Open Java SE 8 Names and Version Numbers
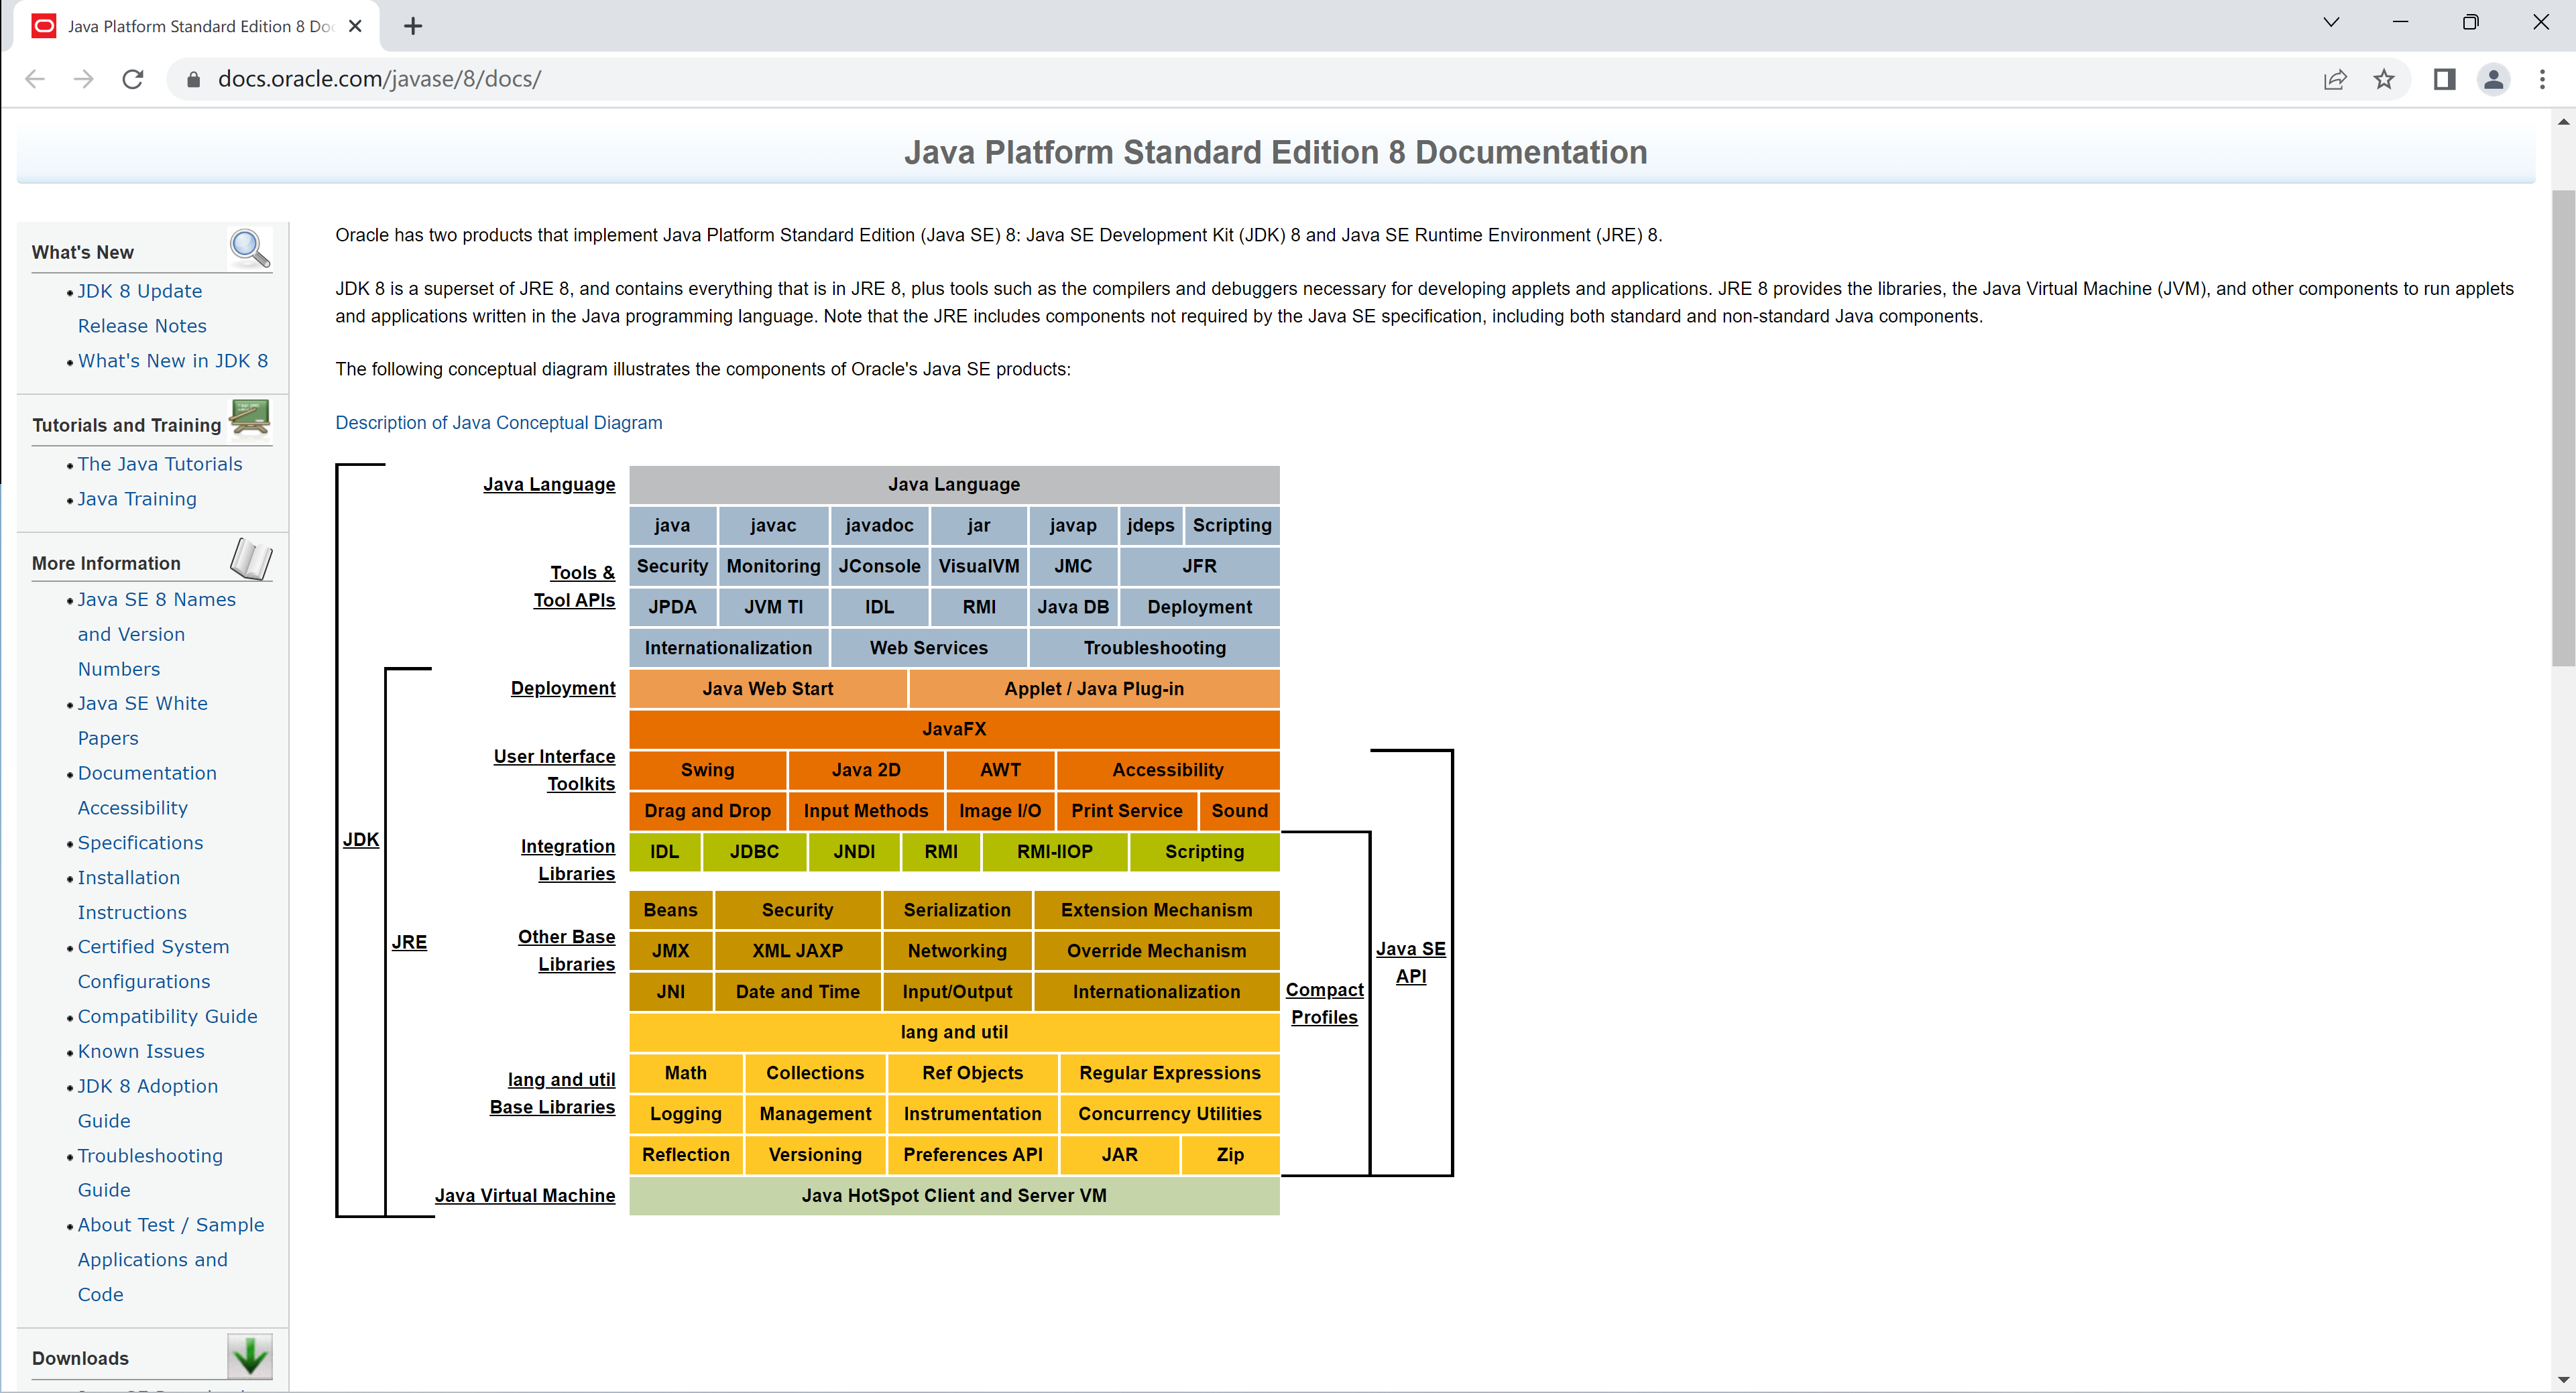Viewport: 2576px width, 1393px height. tap(157, 634)
